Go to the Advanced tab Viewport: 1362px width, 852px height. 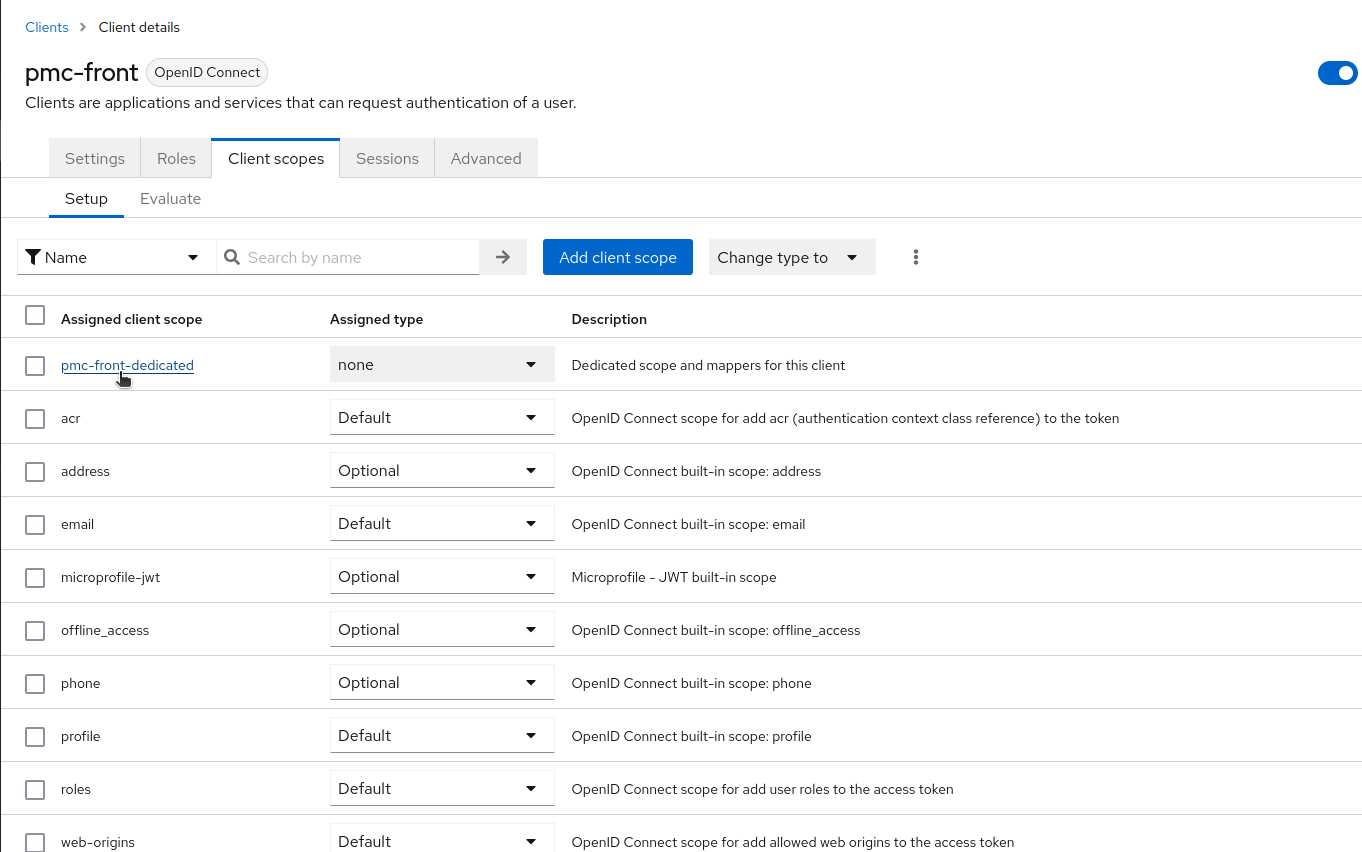[486, 158]
